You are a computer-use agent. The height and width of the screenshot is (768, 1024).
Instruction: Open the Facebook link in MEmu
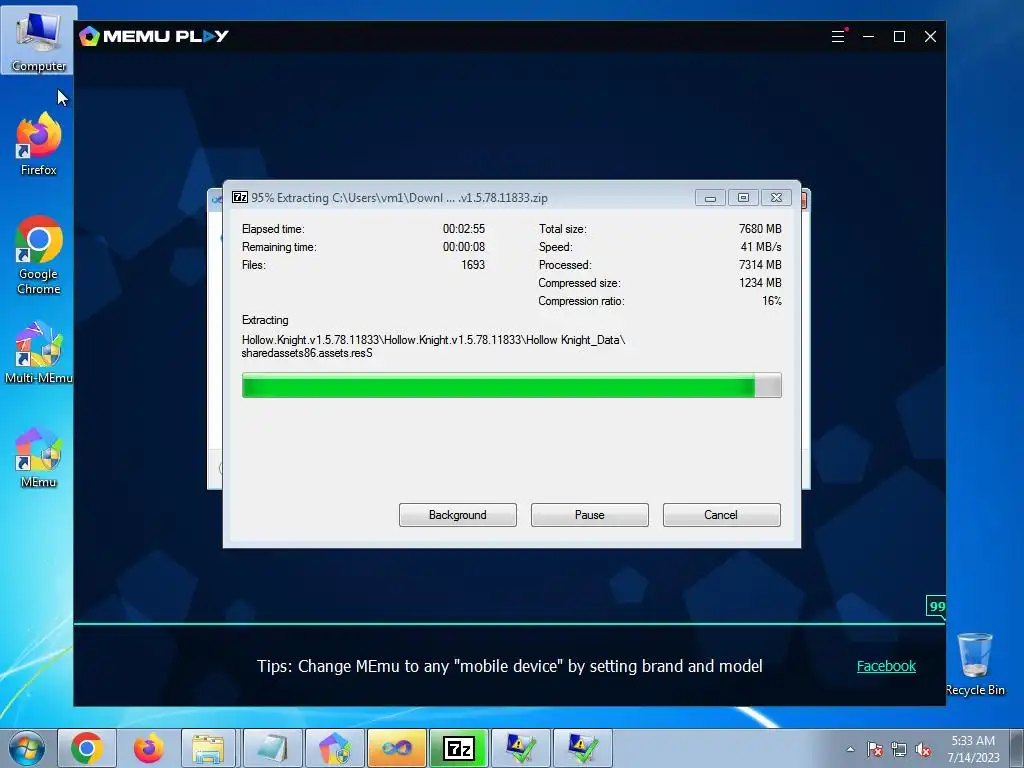pos(886,666)
